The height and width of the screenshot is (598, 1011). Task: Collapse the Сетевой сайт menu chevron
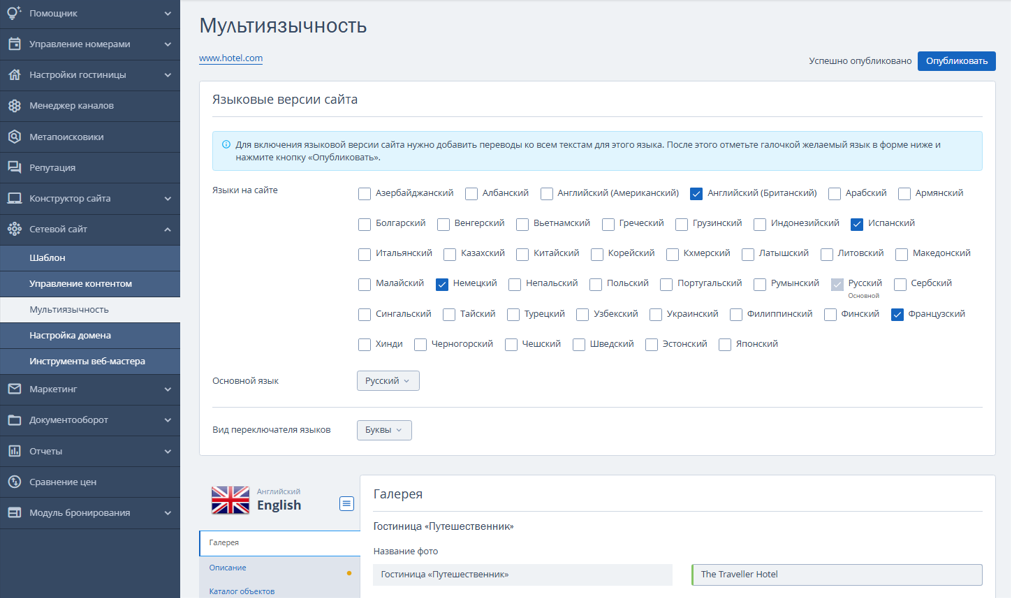click(168, 229)
